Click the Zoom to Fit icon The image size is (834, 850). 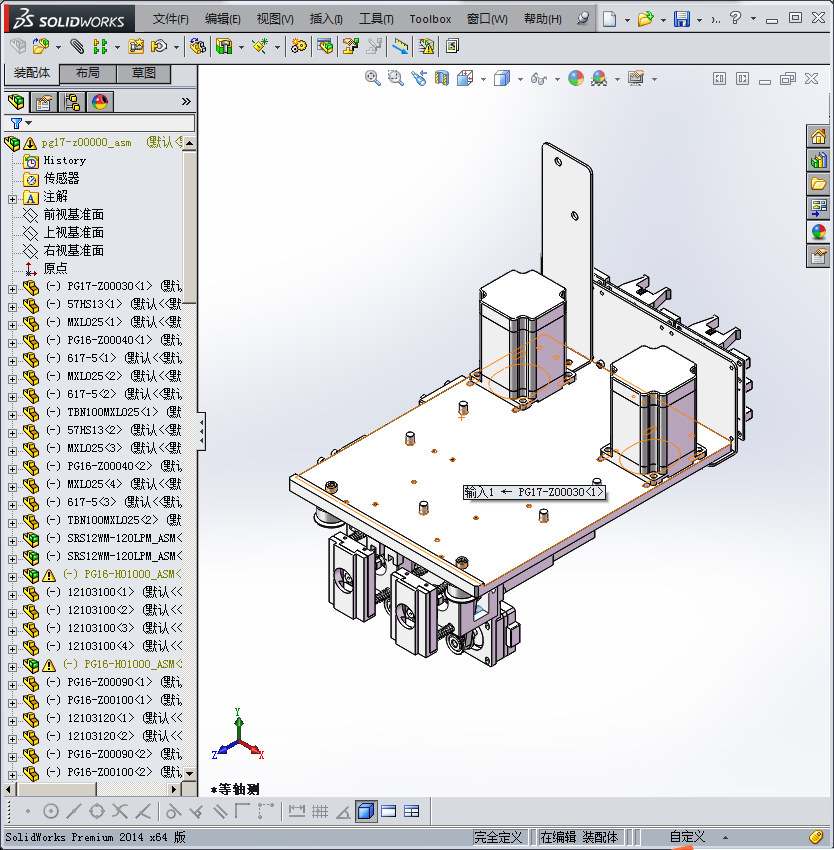(x=373, y=79)
